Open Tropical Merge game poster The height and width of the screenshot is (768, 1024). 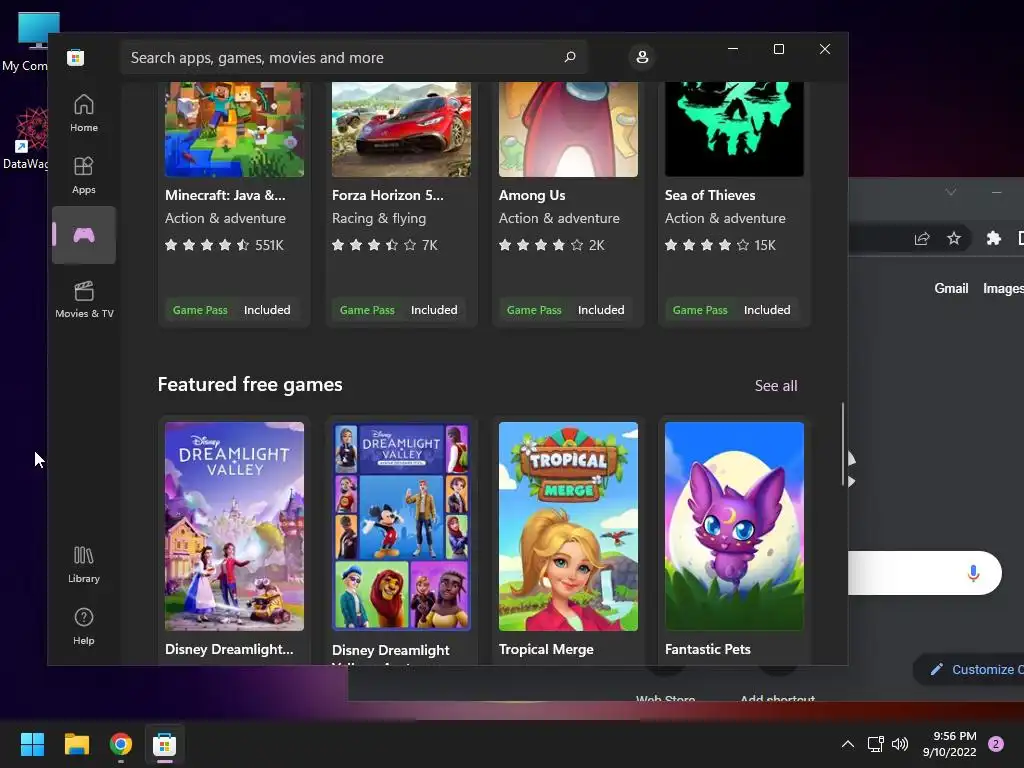[x=568, y=526]
